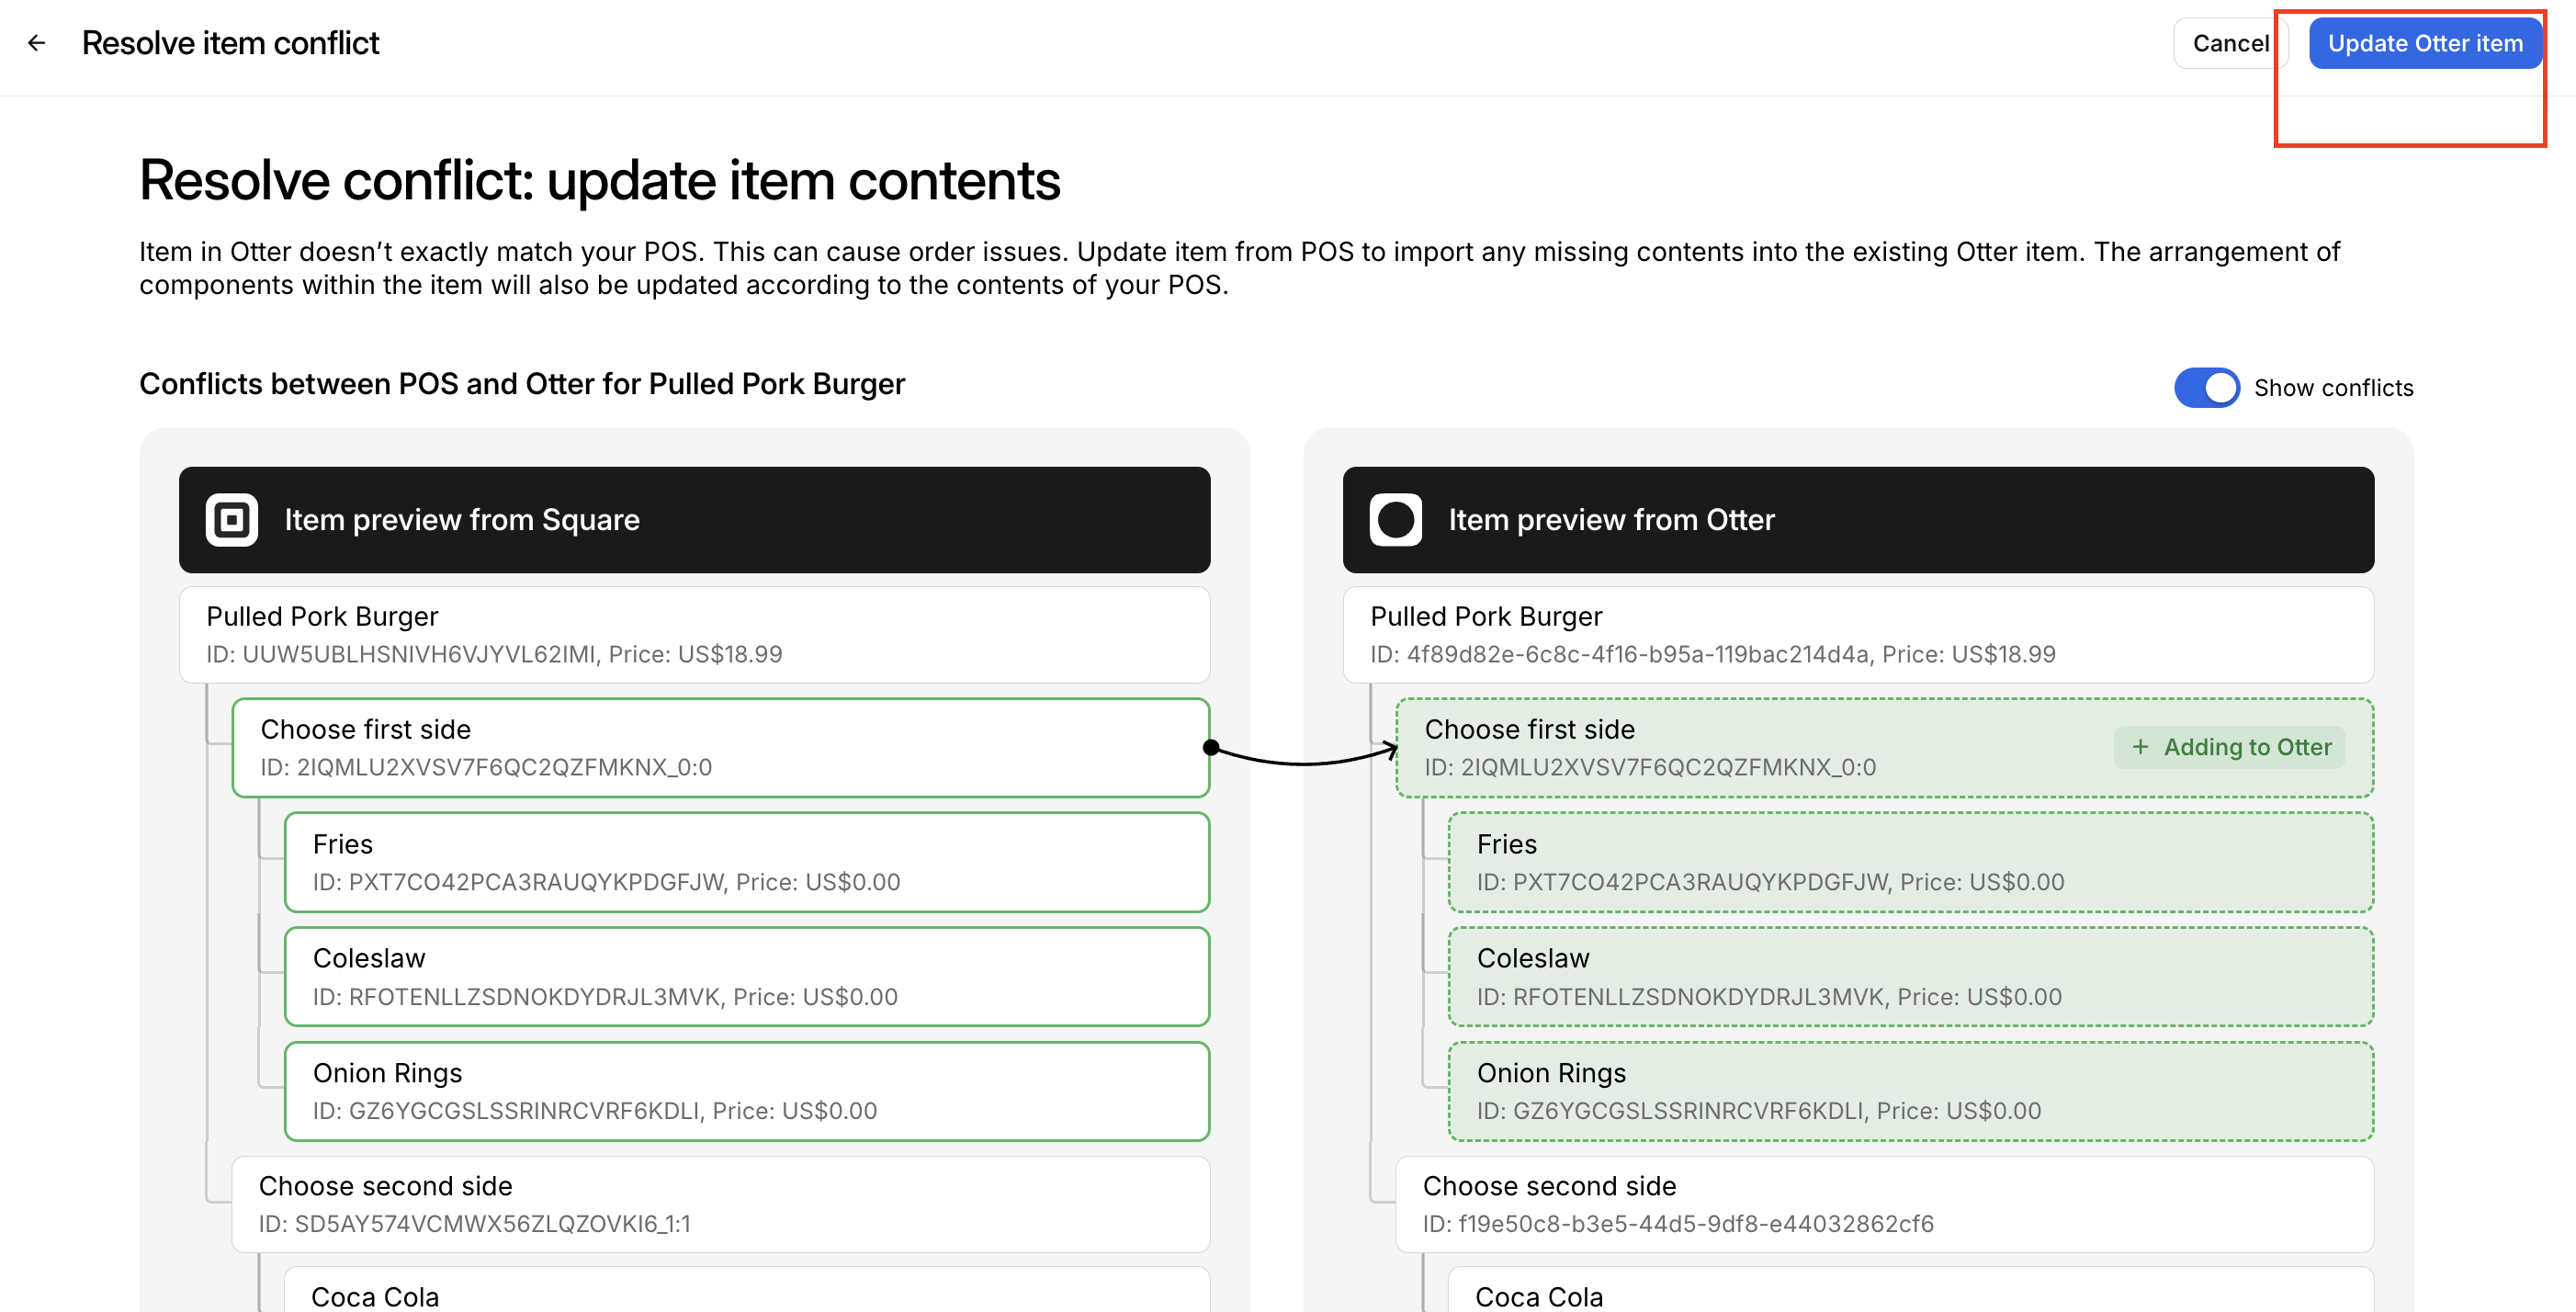Image resolution: width=2576 pixels, height=1312 pixels.
Task: Click the Cancel button
Action: click(2230, 43)
